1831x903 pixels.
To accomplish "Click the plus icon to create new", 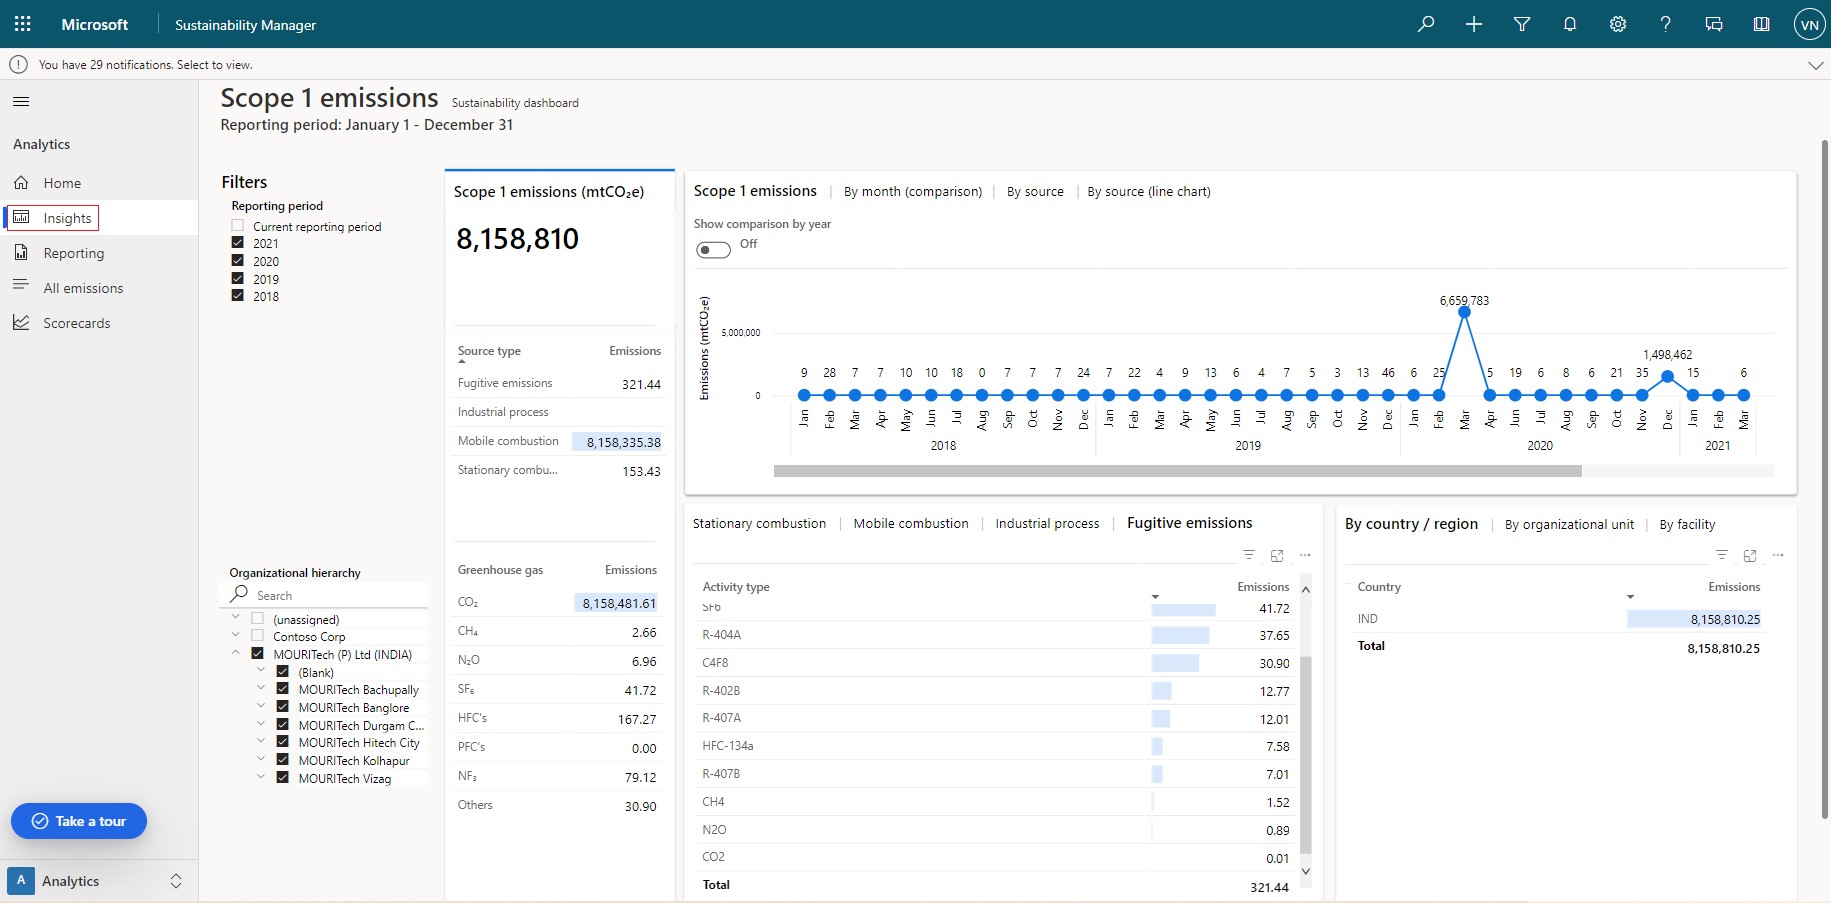I will (1474, 24).
